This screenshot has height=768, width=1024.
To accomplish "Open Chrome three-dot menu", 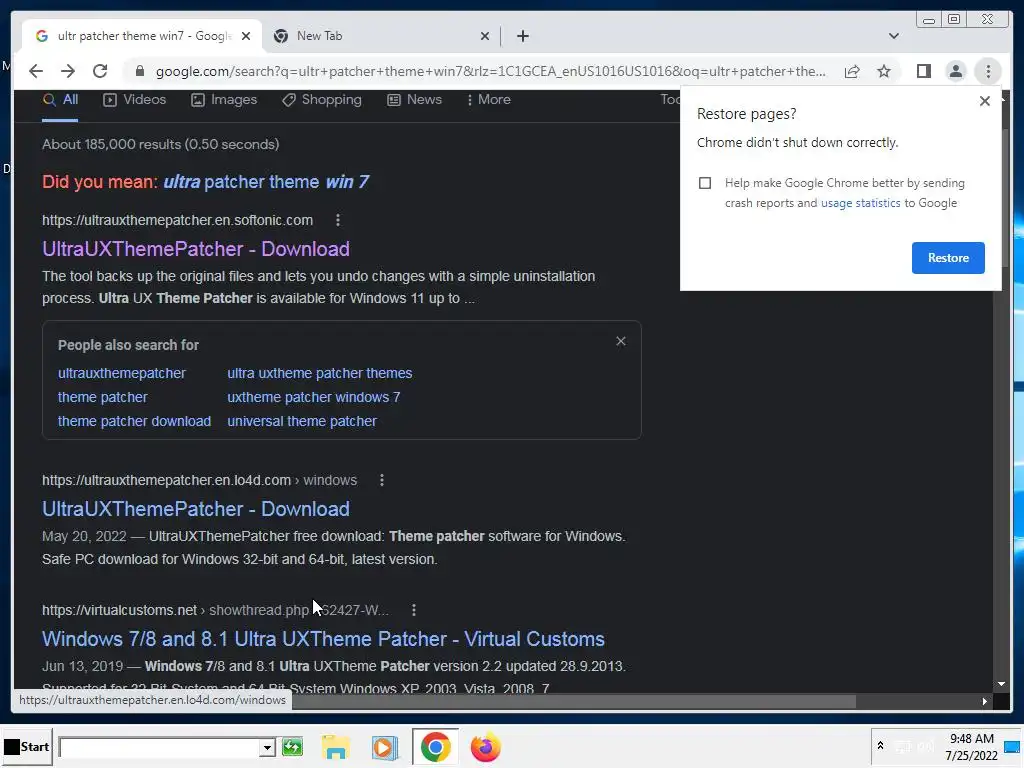I will [x=988, y=71].
